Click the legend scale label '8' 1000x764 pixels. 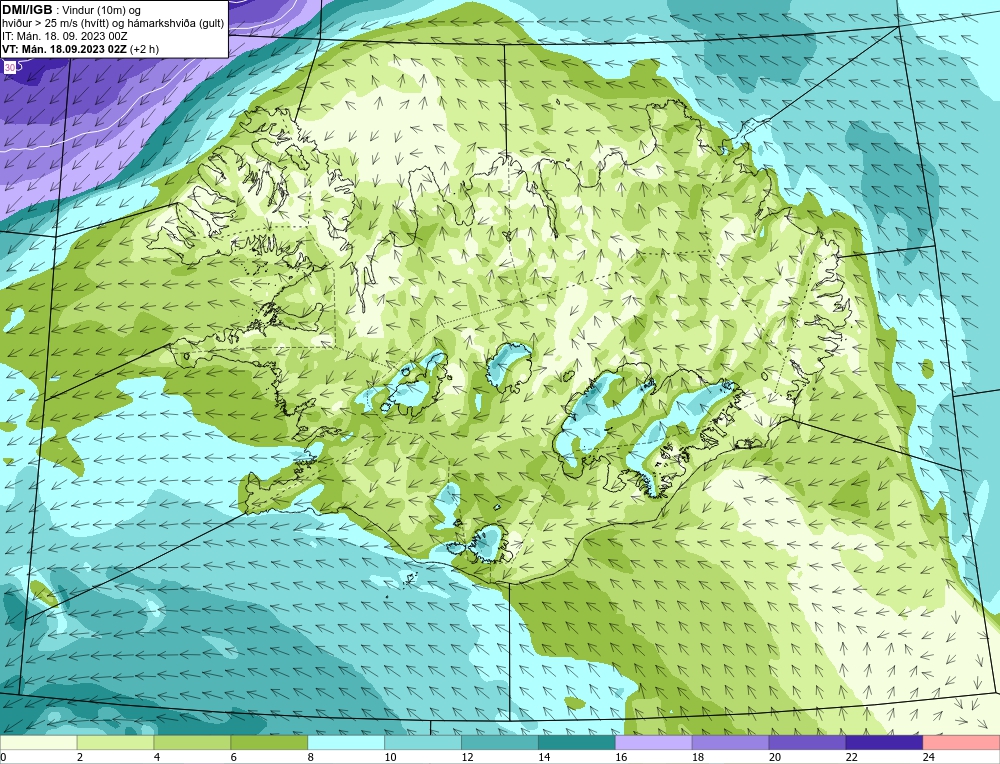click(311, 757)
